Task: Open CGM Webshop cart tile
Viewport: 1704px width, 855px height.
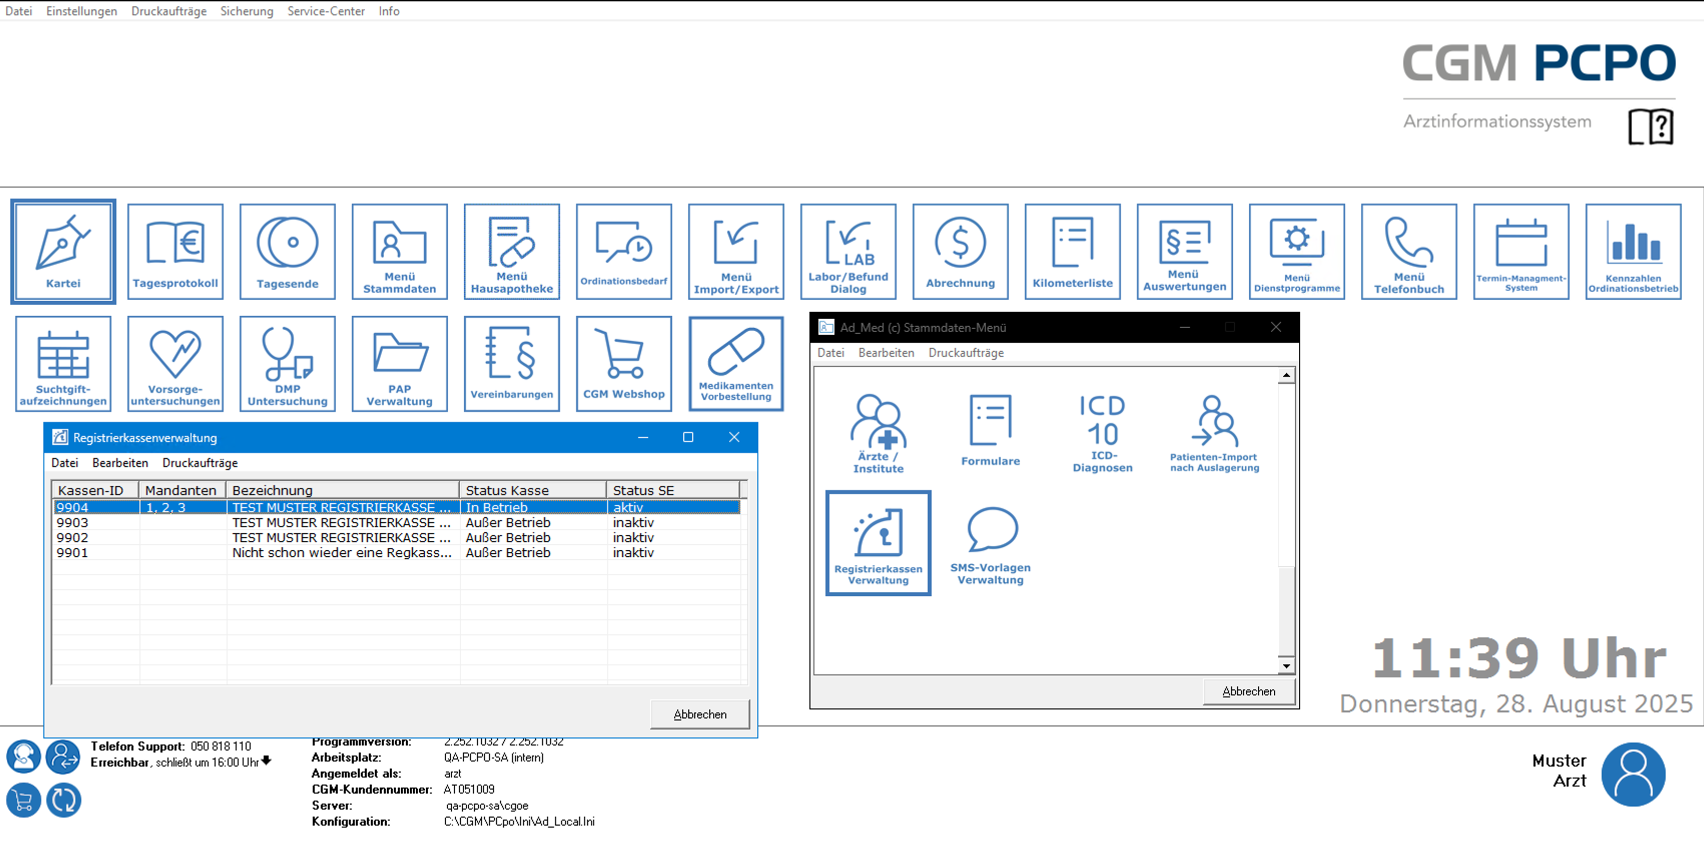Action: coord(624,363)
